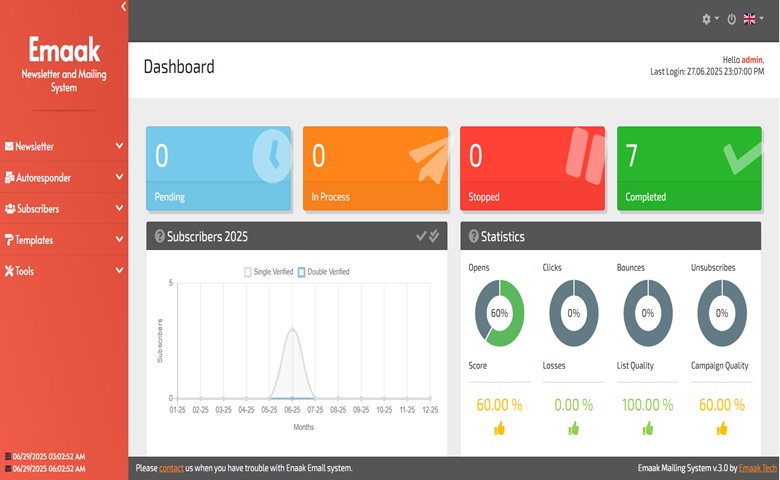Open the Newsletter sidebar menu
Screen dimensions: 780x480
64,146
